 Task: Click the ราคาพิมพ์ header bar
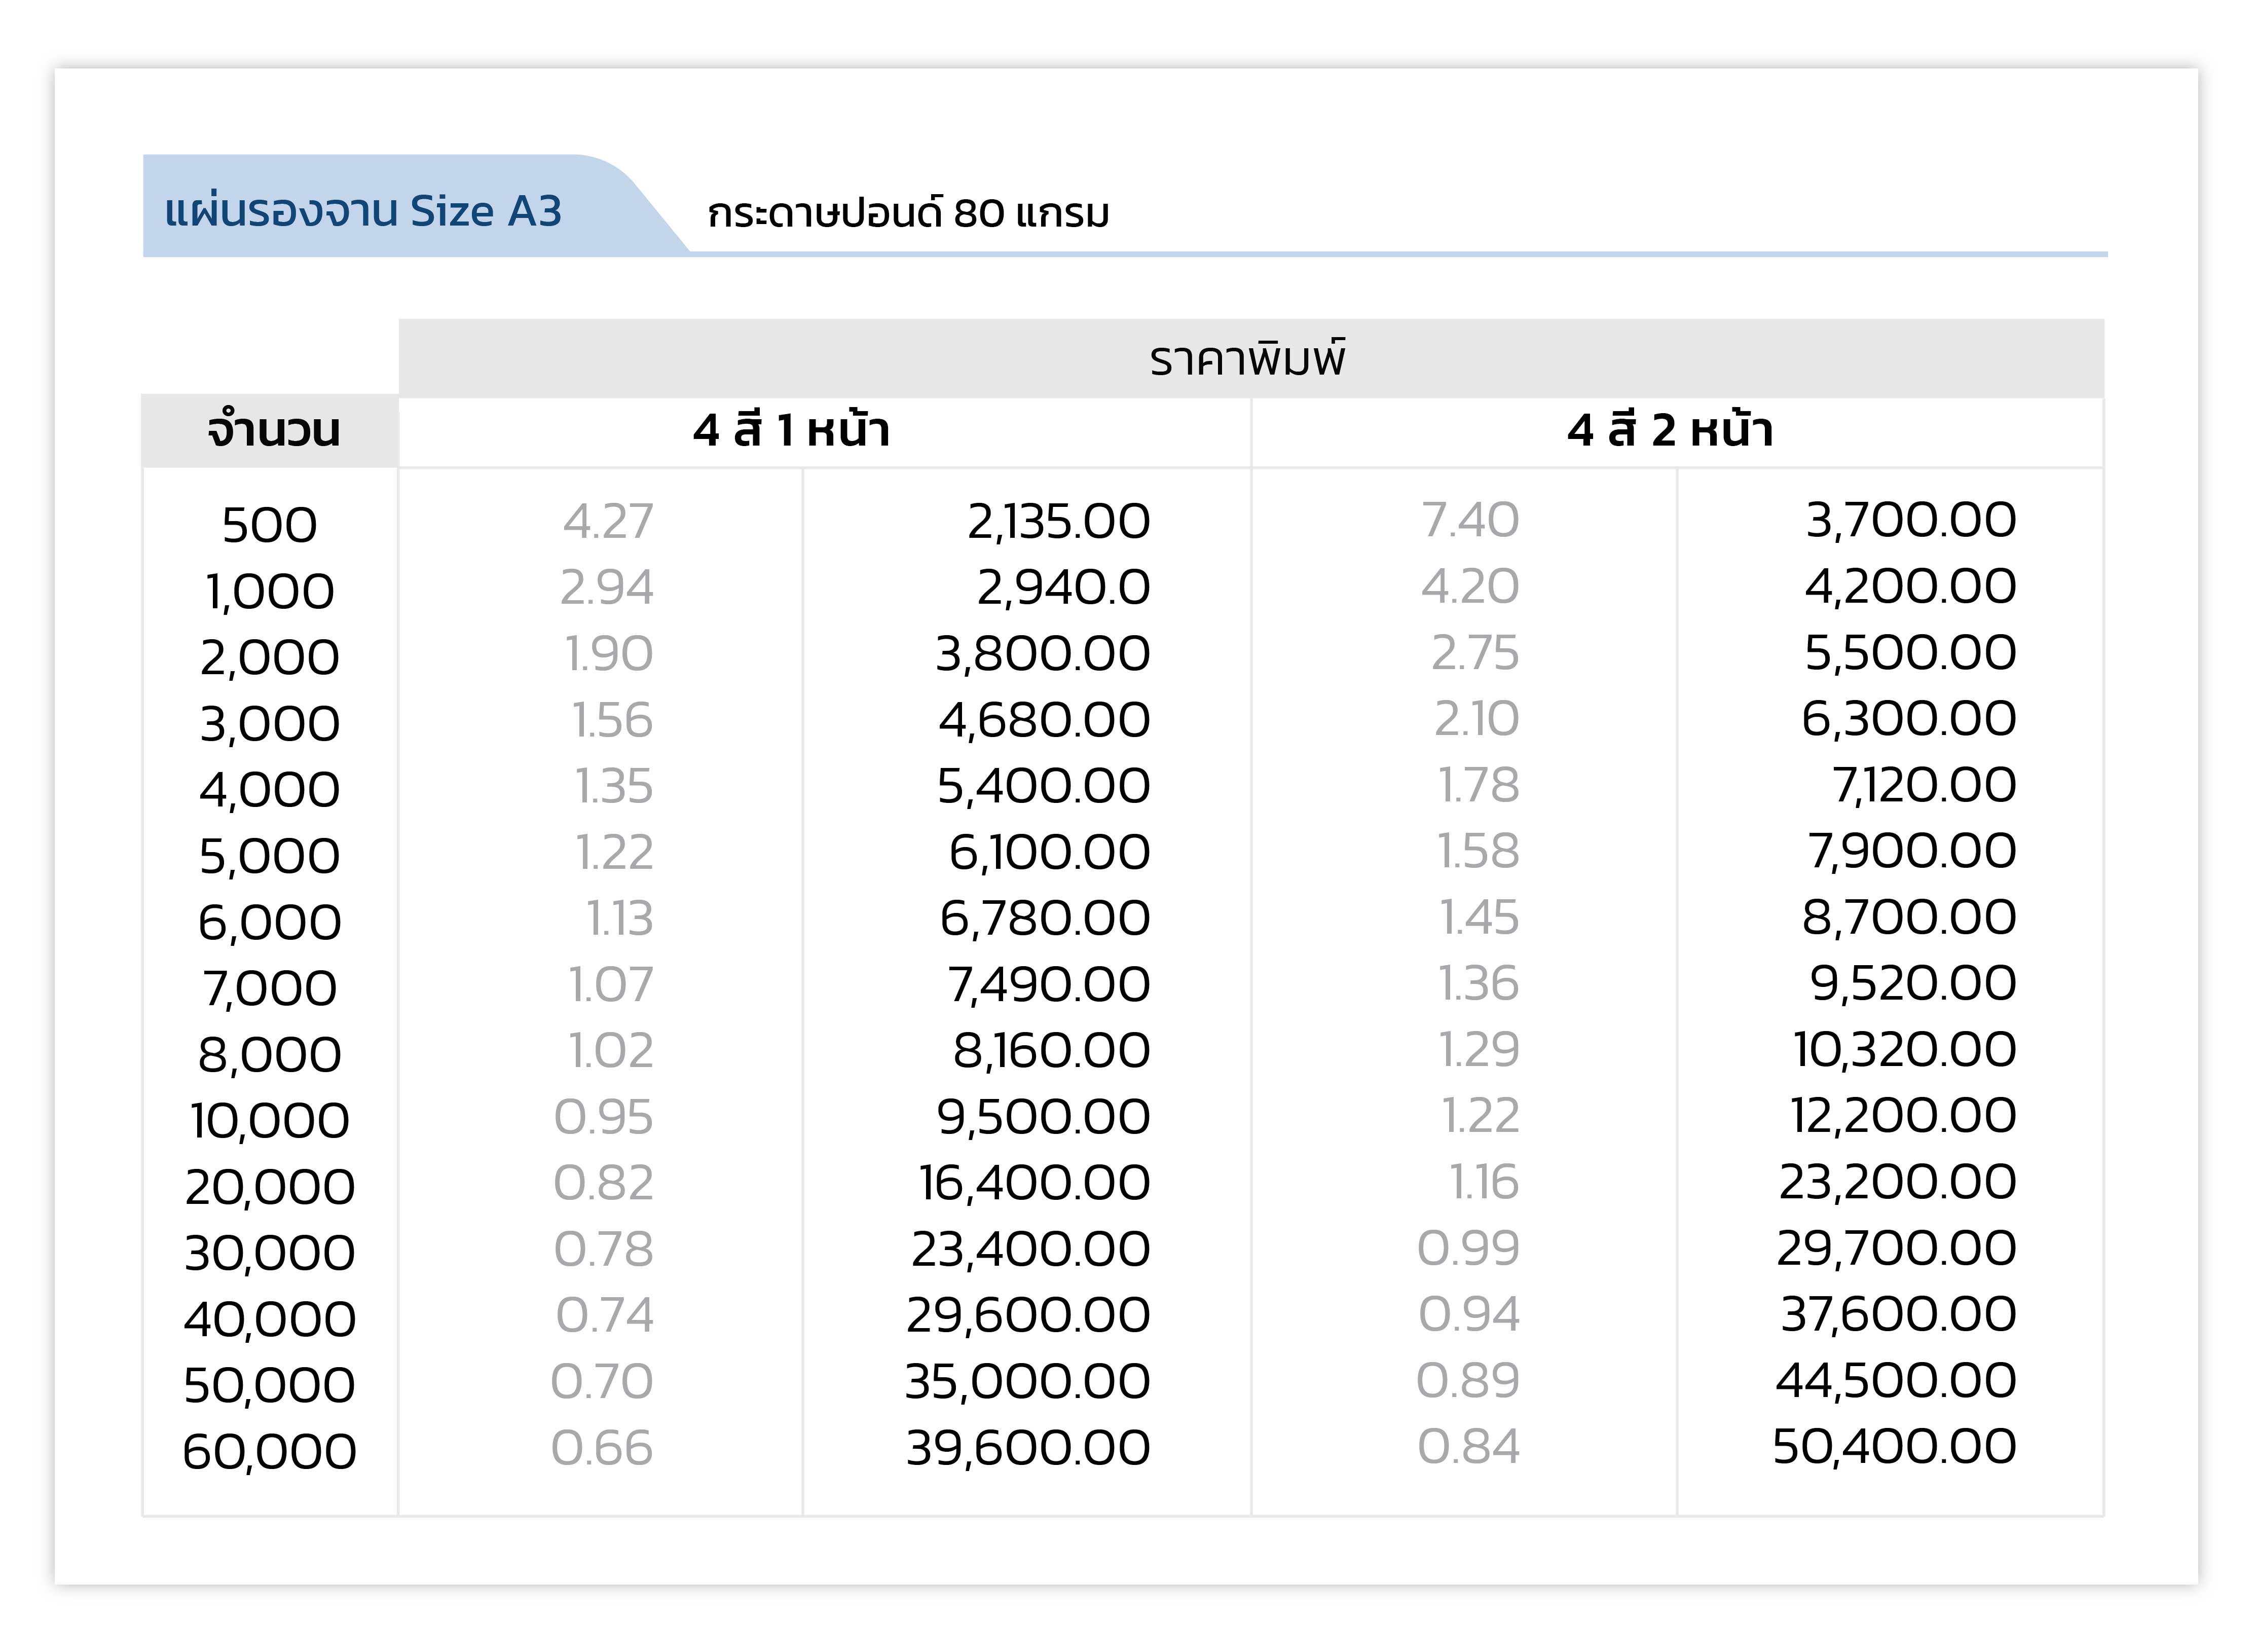[1249, 358]
